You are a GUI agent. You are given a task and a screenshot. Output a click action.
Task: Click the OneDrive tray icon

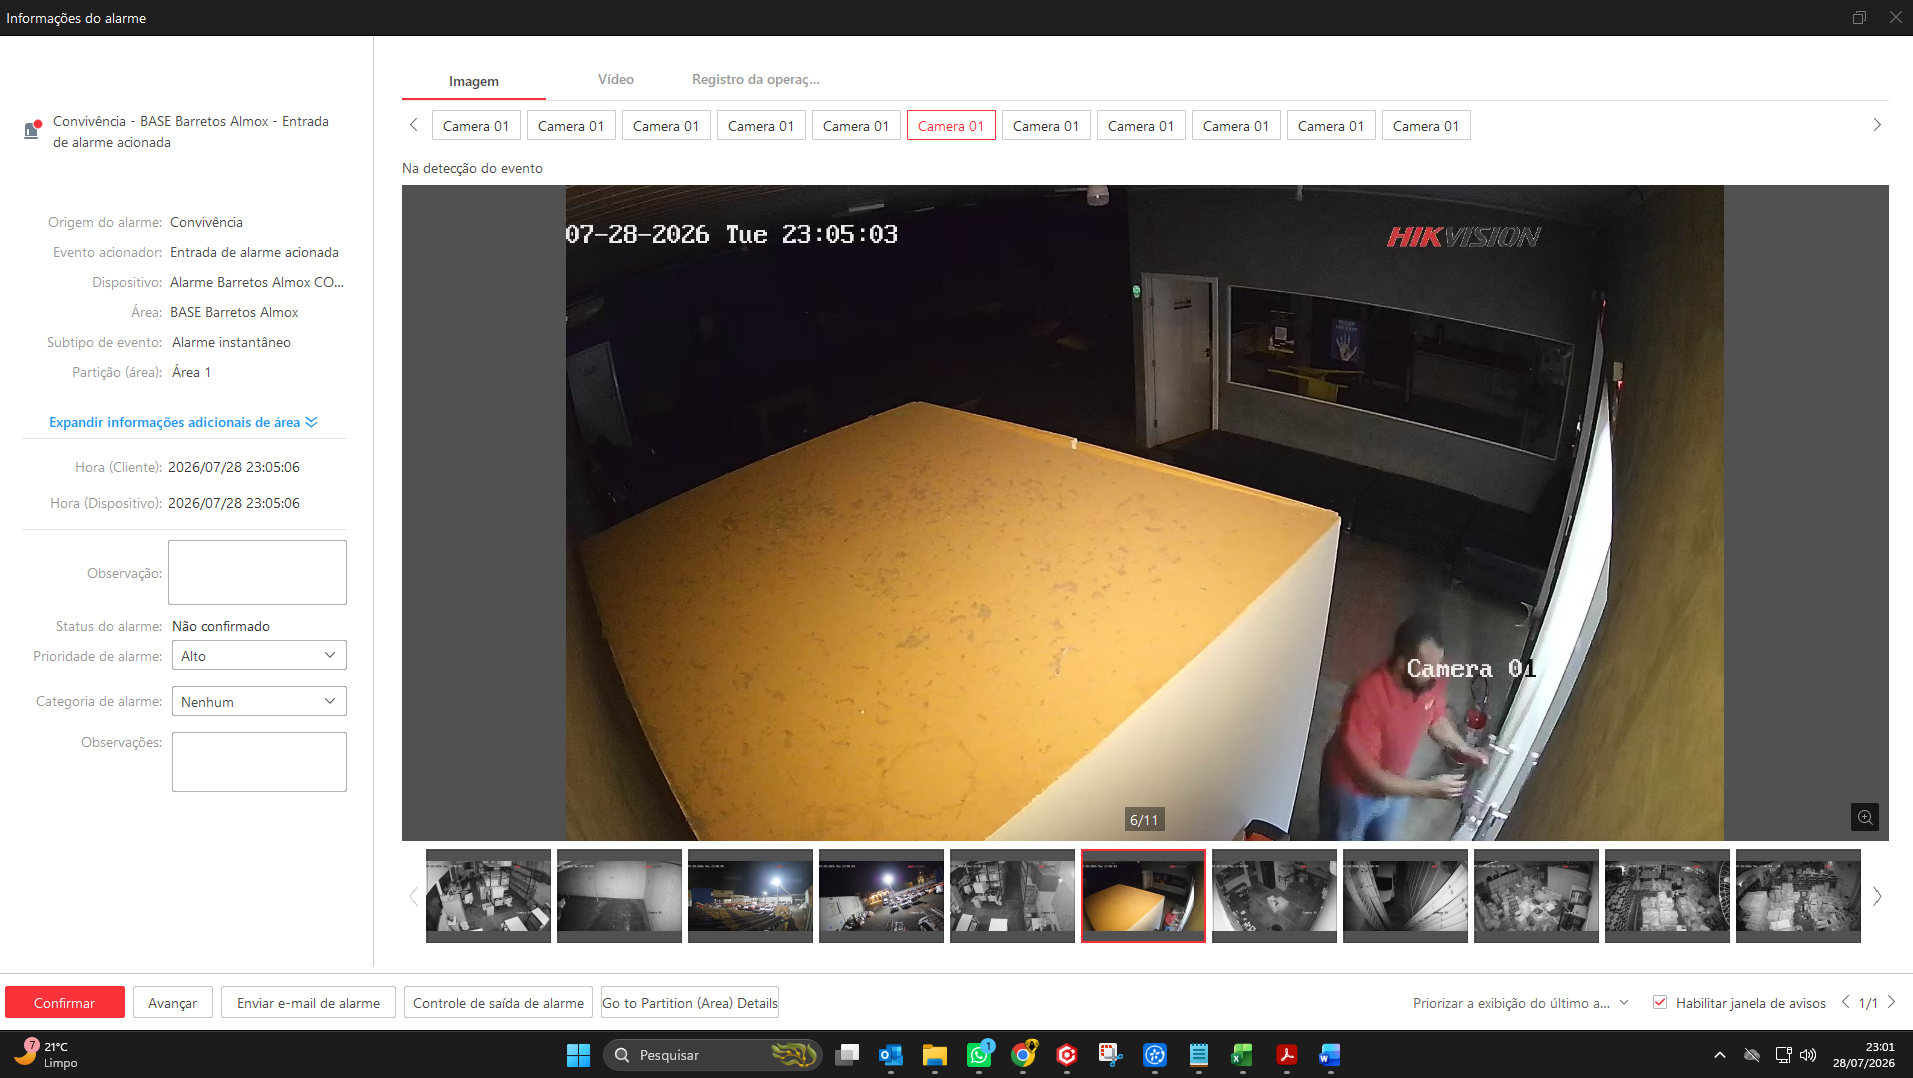pyautogui.click(x=1752, y=1055)
